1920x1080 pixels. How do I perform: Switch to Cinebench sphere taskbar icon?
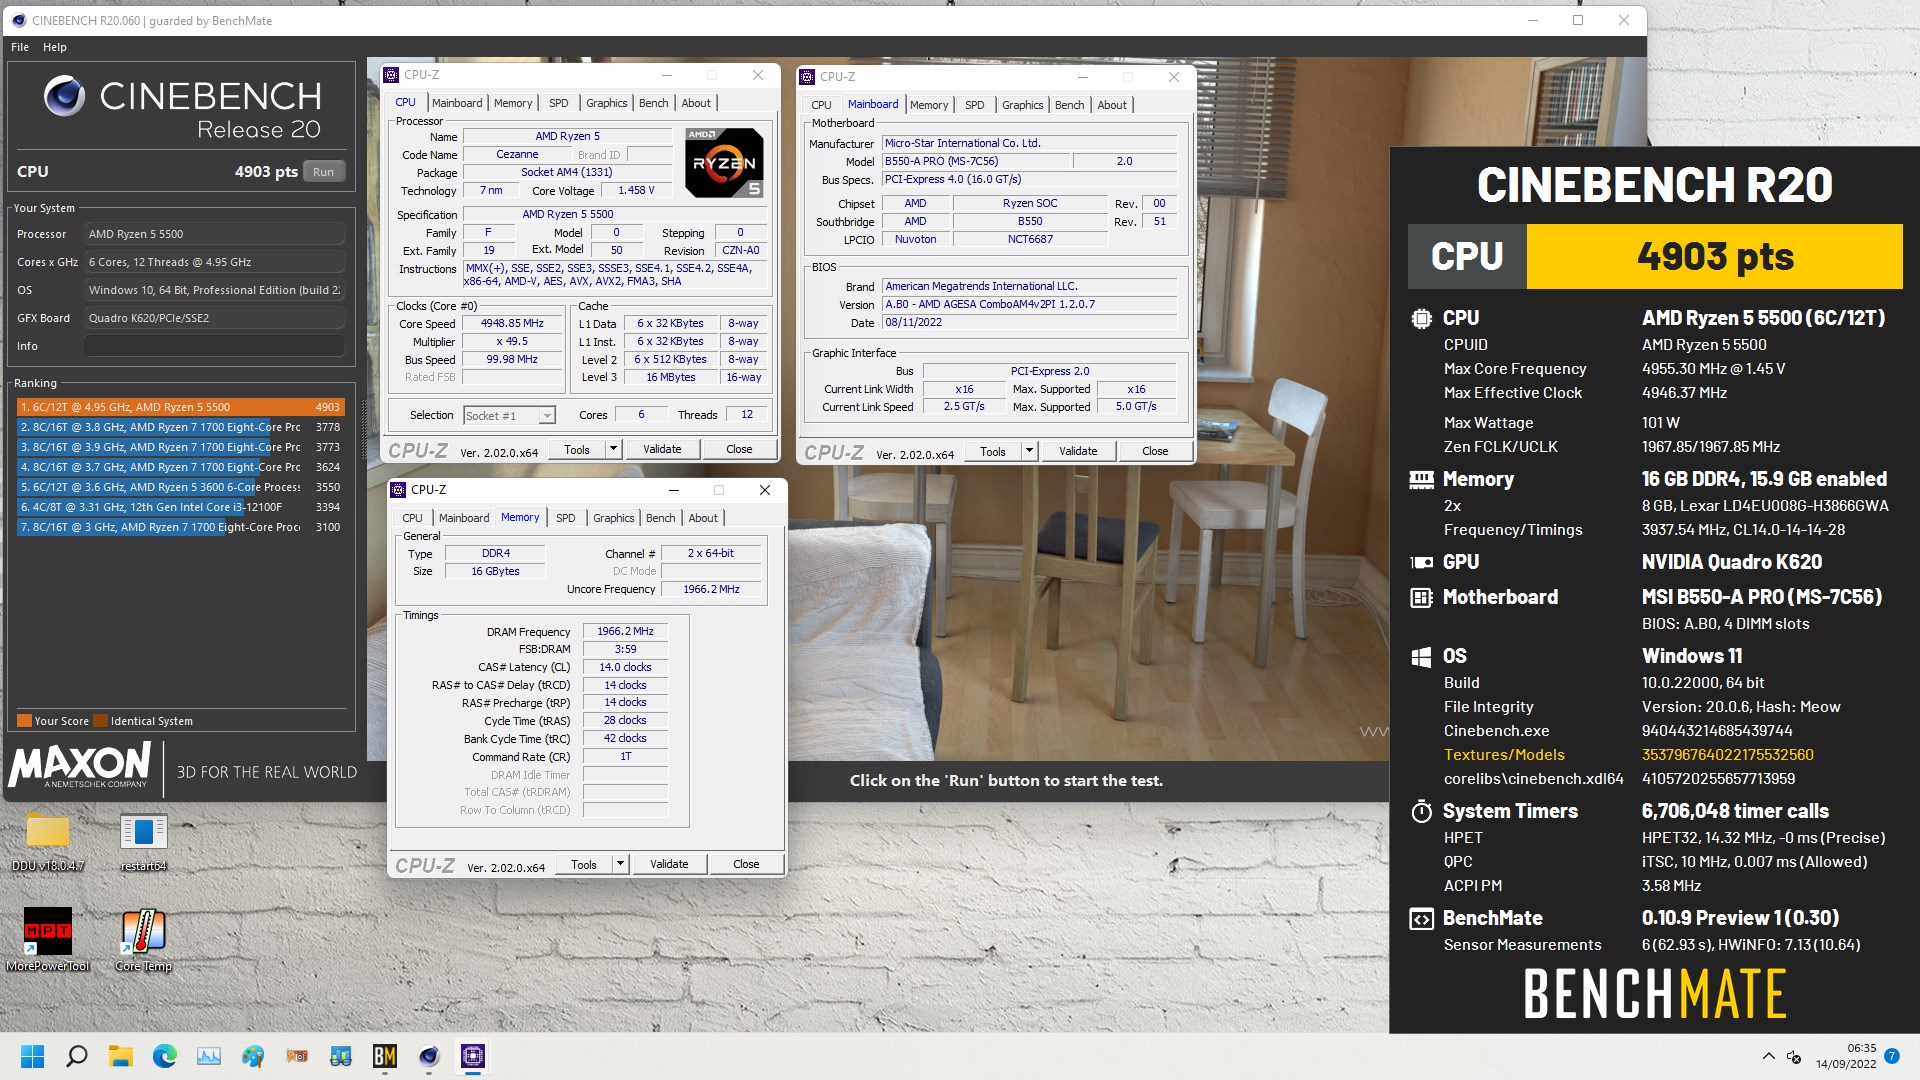click(x=429, y=1056)
